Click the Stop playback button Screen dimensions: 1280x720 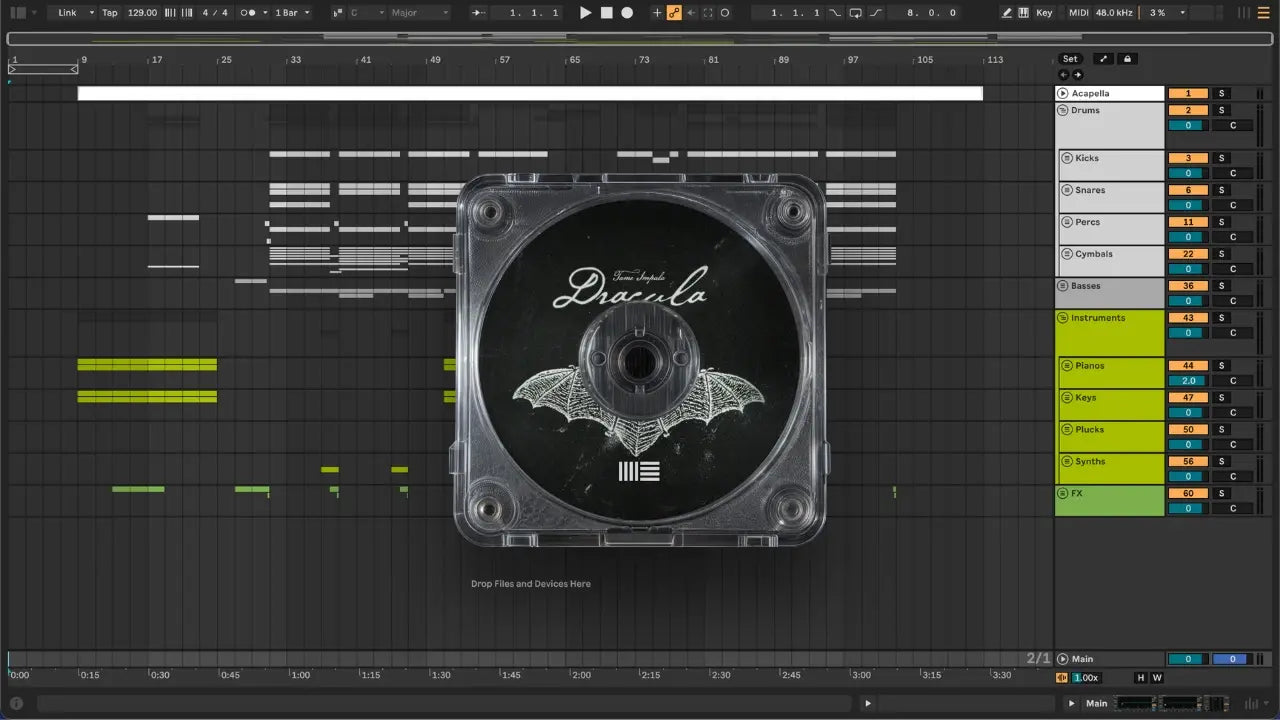point(606,13)
